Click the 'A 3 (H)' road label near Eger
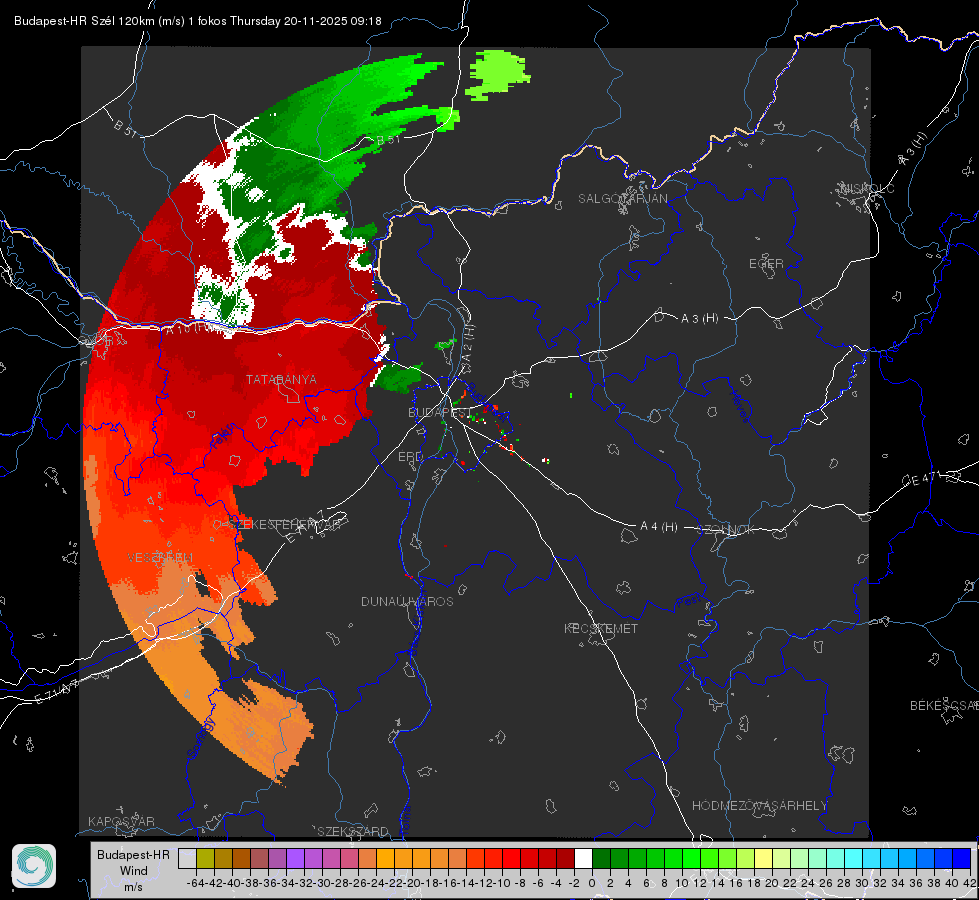Viewport: 979px width, 900px height. pos(699,318)
